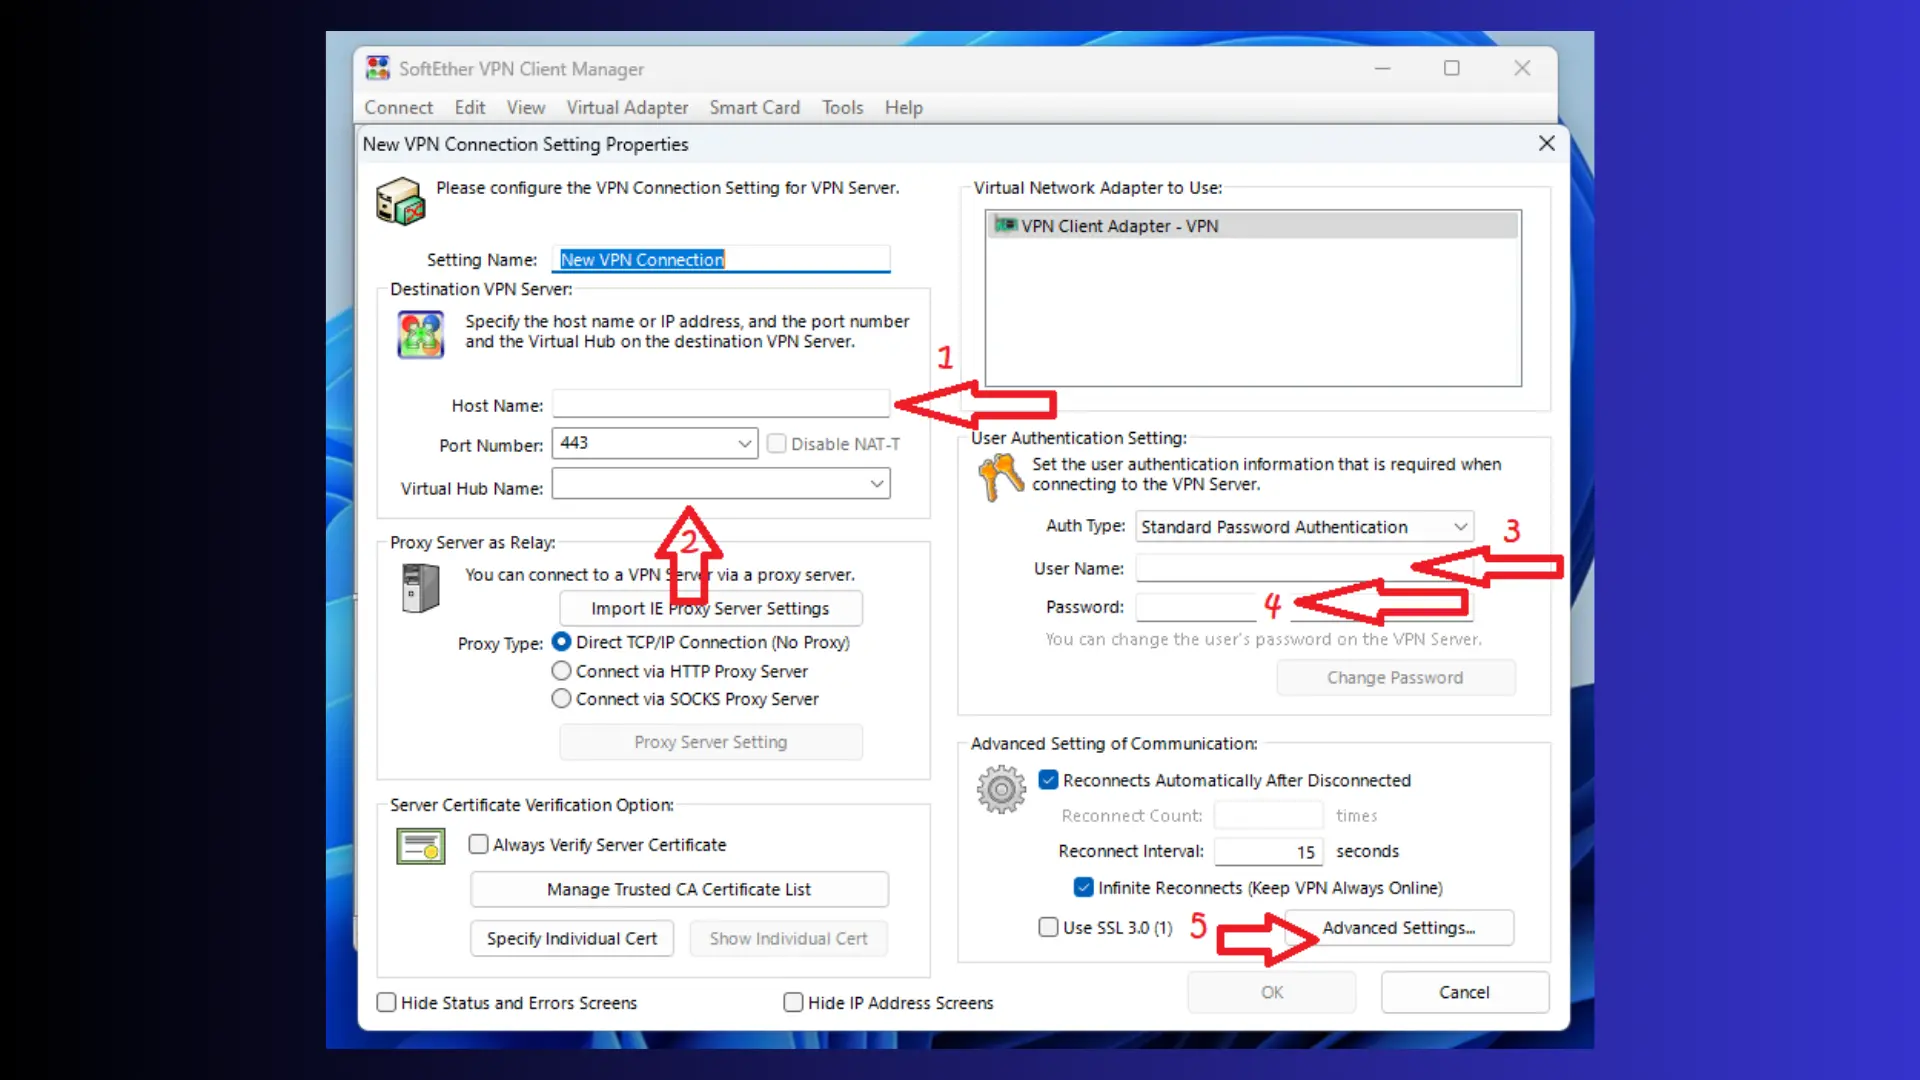The image size is (1920, 1080).
Task: Toggle Always Verify Server Certificate
Action: coord(479,844)
